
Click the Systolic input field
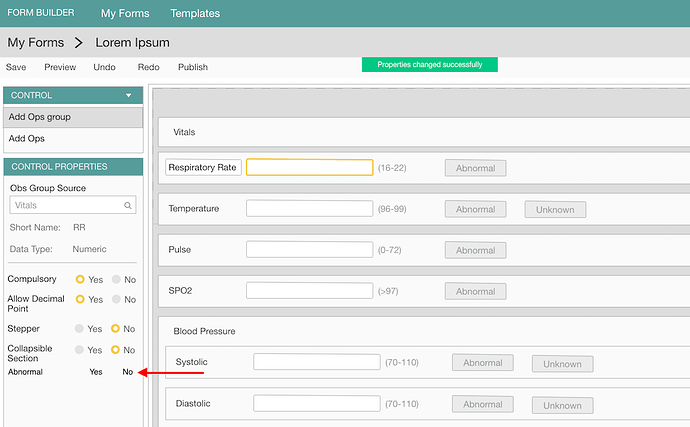[317, 362]
